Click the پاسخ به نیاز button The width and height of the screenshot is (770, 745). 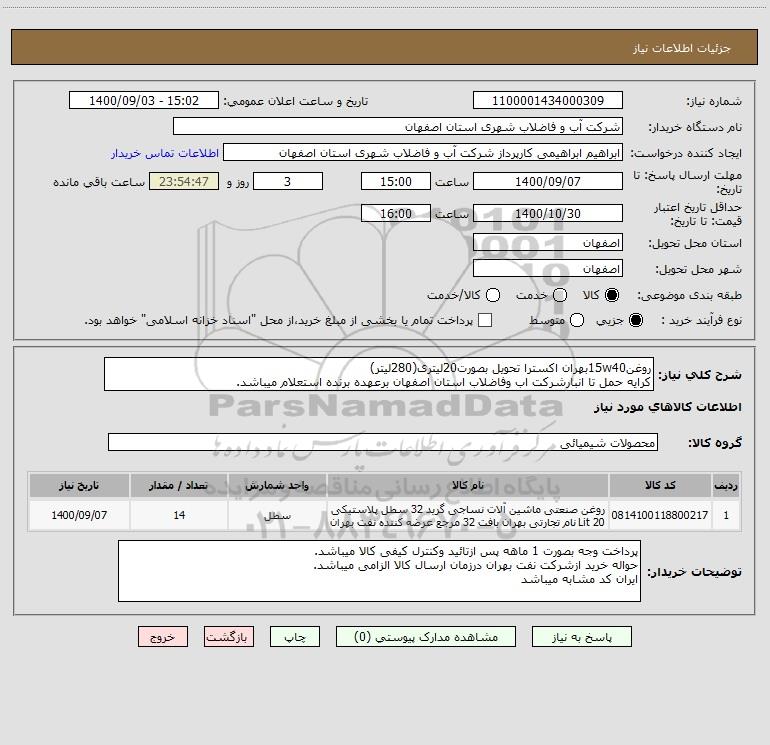tap(582, 637)
